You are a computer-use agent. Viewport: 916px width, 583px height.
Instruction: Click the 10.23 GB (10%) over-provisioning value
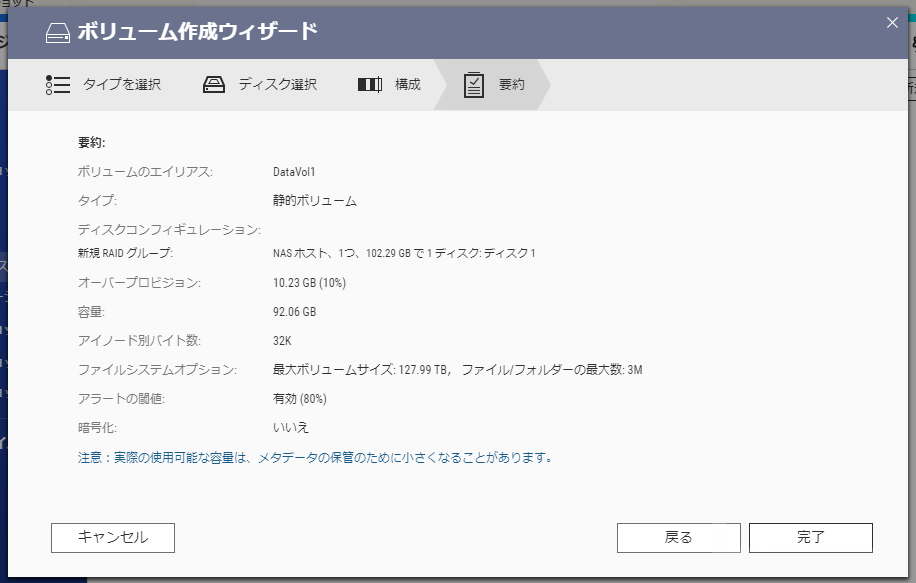(309, 283)
